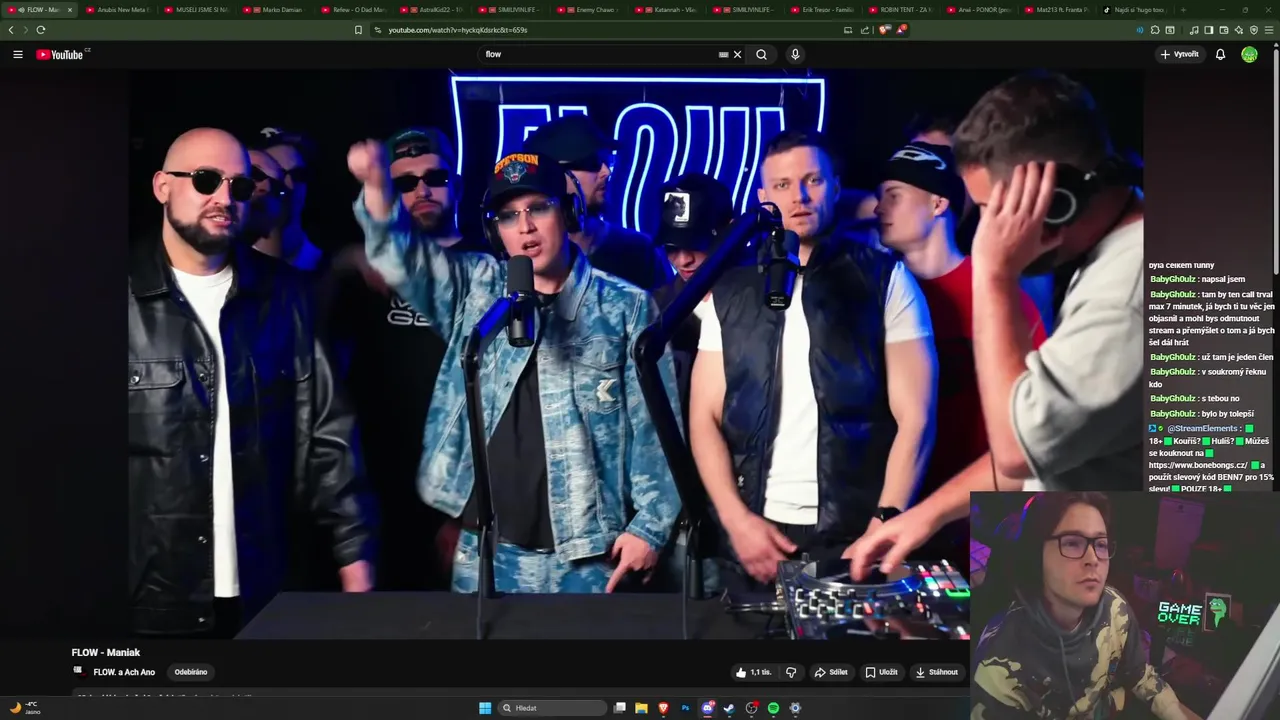Open File Explorer from taskbar

(641, 708)
